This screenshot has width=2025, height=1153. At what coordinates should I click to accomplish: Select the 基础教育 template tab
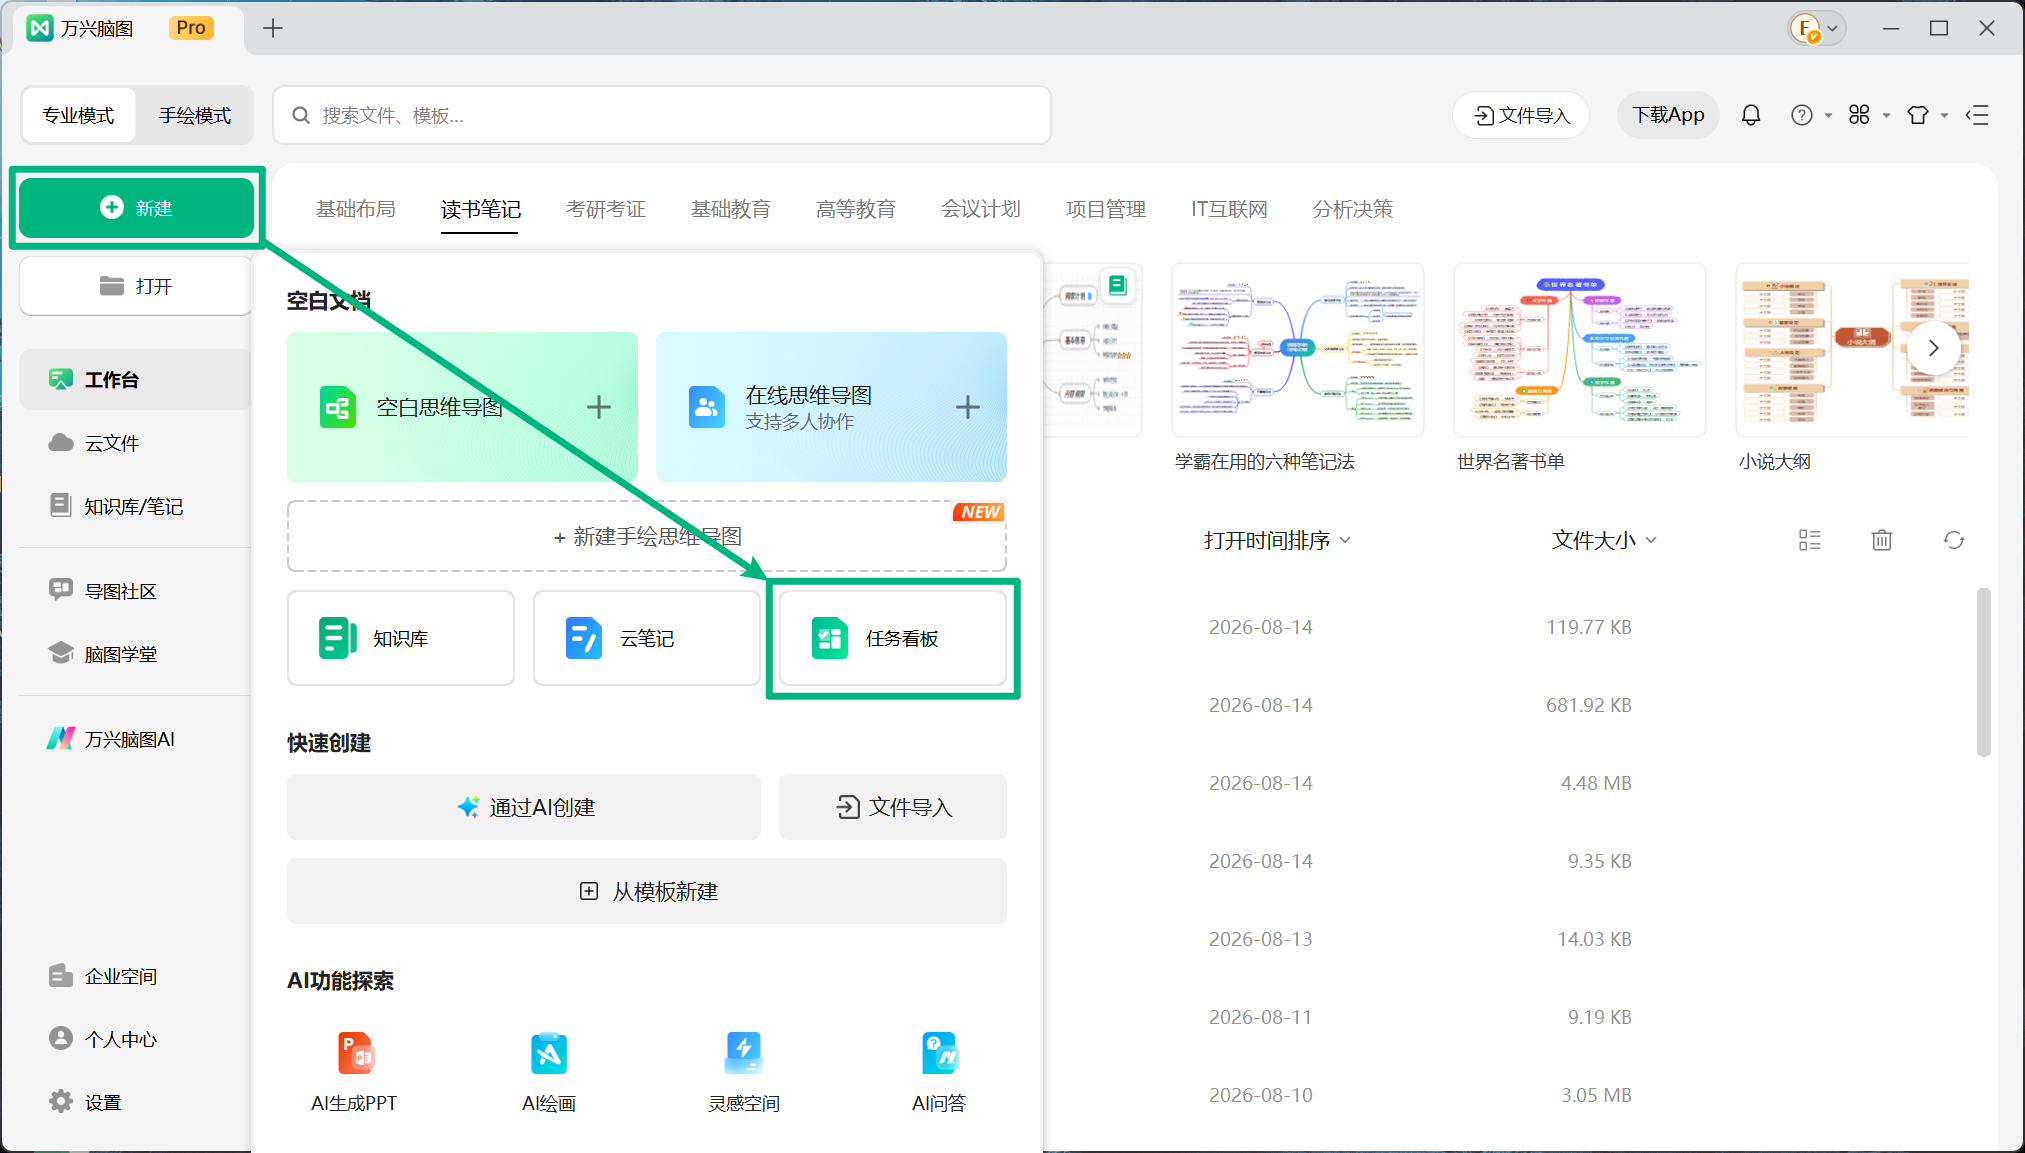[x=731, y=209]
